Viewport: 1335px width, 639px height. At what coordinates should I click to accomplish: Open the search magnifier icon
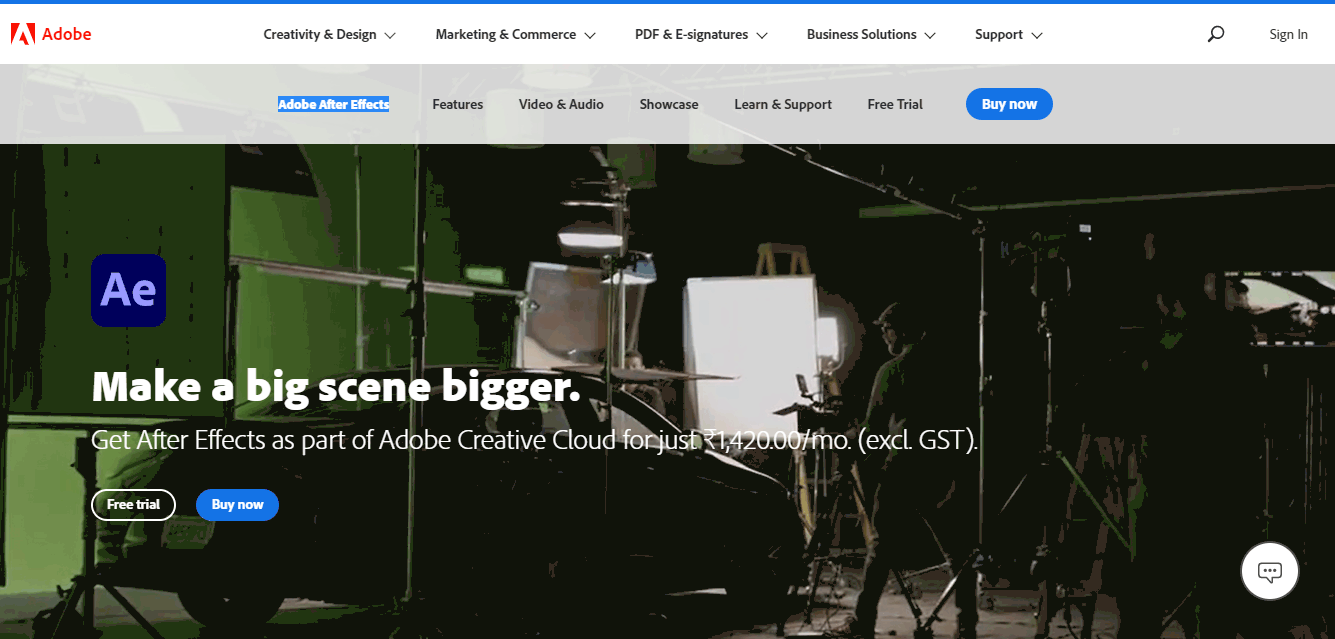click(x=1216, y=34)
